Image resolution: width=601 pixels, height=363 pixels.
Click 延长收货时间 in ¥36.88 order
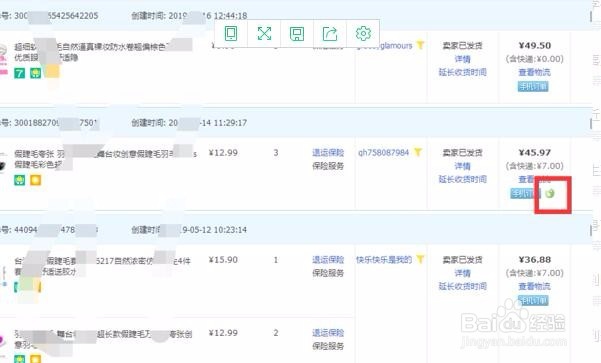tap(463, 286)
